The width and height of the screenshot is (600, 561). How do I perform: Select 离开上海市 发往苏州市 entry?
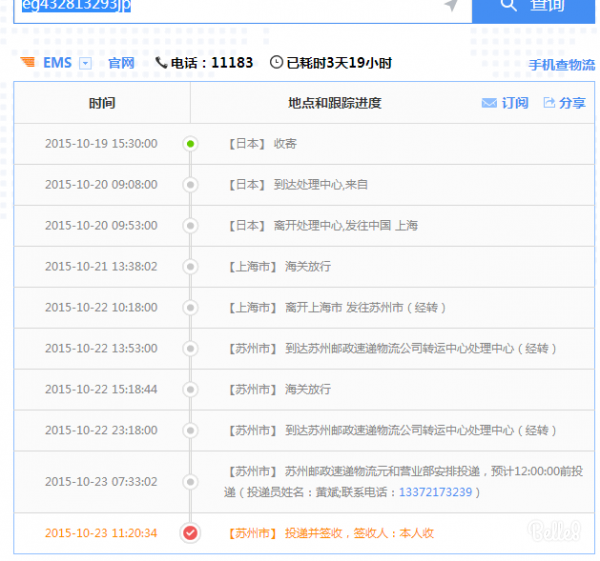(365, 307)
